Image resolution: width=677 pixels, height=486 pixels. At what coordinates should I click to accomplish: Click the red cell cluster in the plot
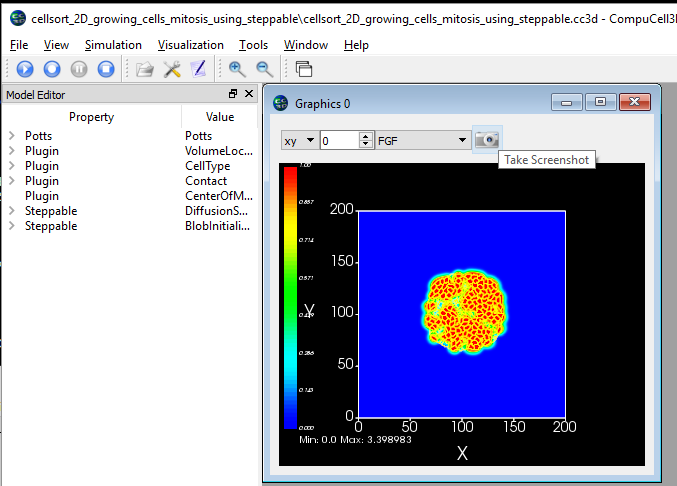coord(465,312)
